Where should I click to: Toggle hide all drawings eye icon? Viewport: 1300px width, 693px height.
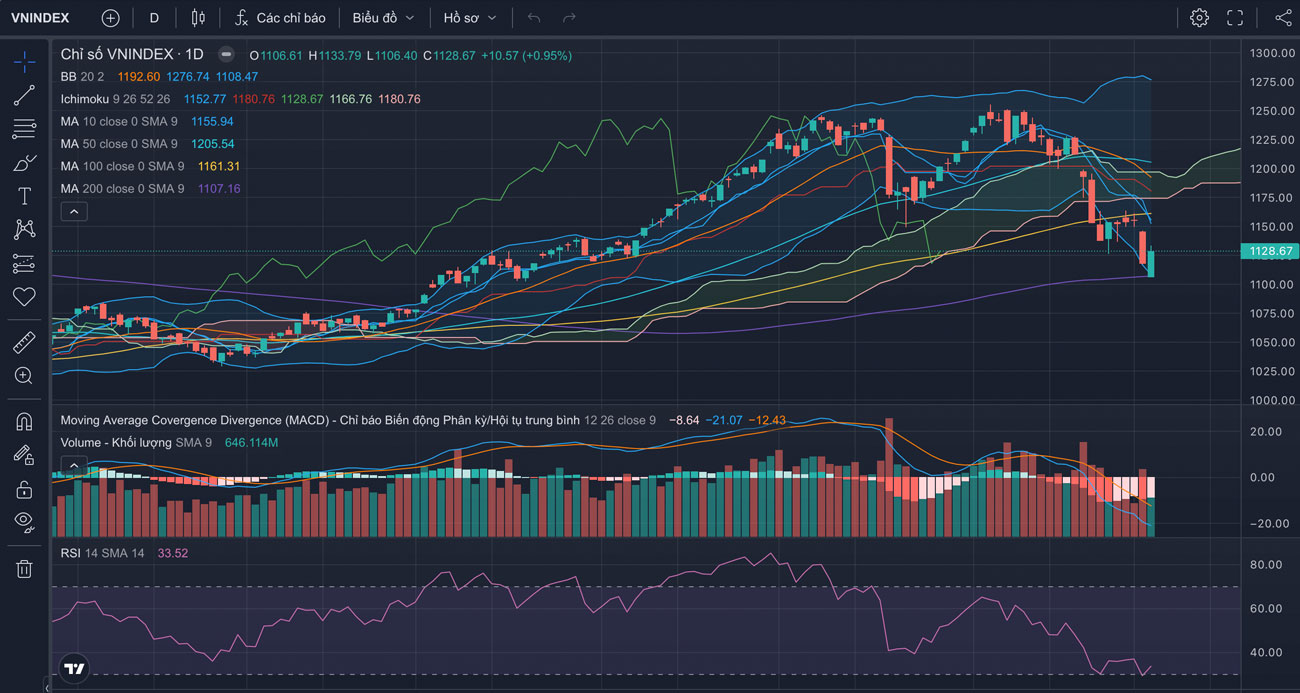click(x=24, y=521)
